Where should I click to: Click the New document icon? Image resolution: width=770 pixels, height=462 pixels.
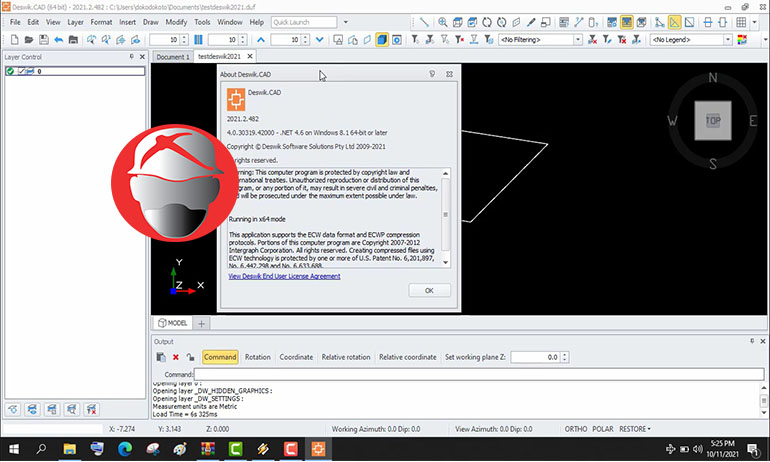(x=14, y=40)
